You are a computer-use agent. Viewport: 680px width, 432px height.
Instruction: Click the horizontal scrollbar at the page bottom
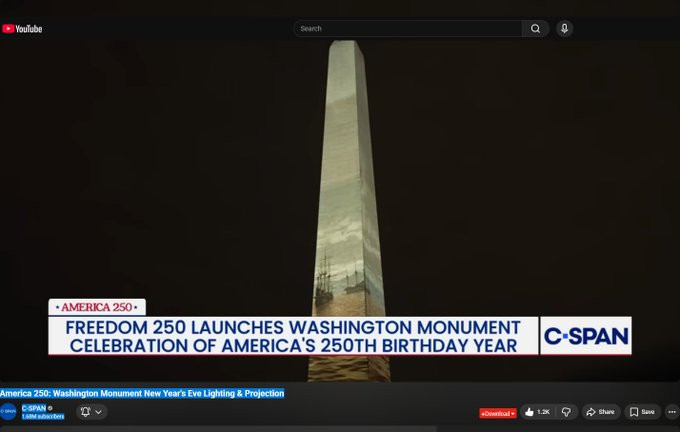(218, 429)
